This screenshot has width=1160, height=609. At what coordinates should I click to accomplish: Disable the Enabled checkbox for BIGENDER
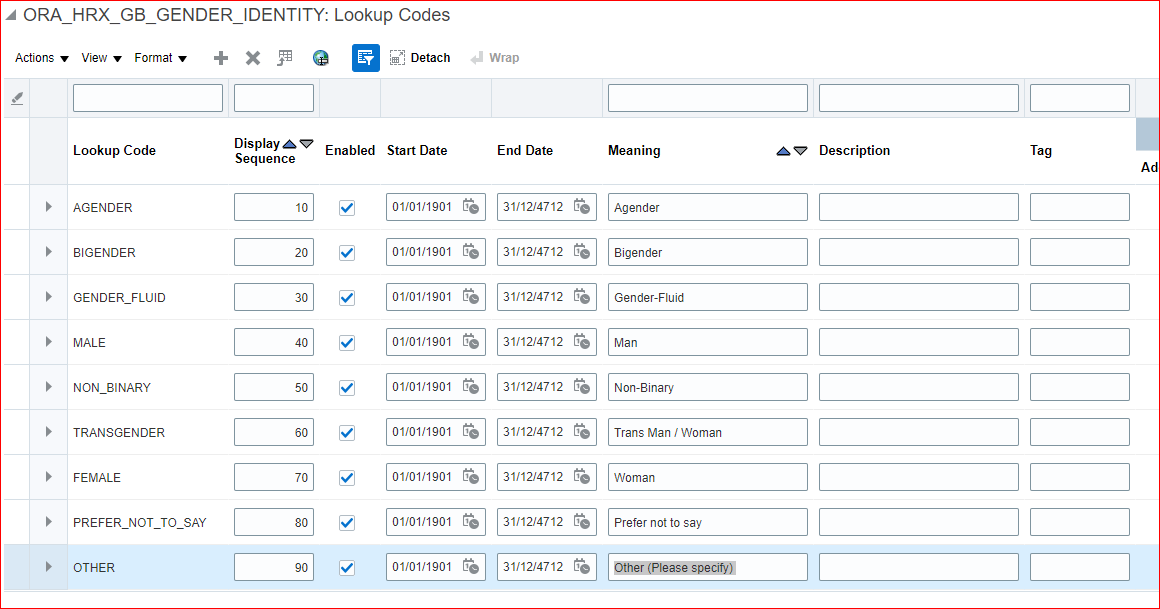(x=346, y=252)
